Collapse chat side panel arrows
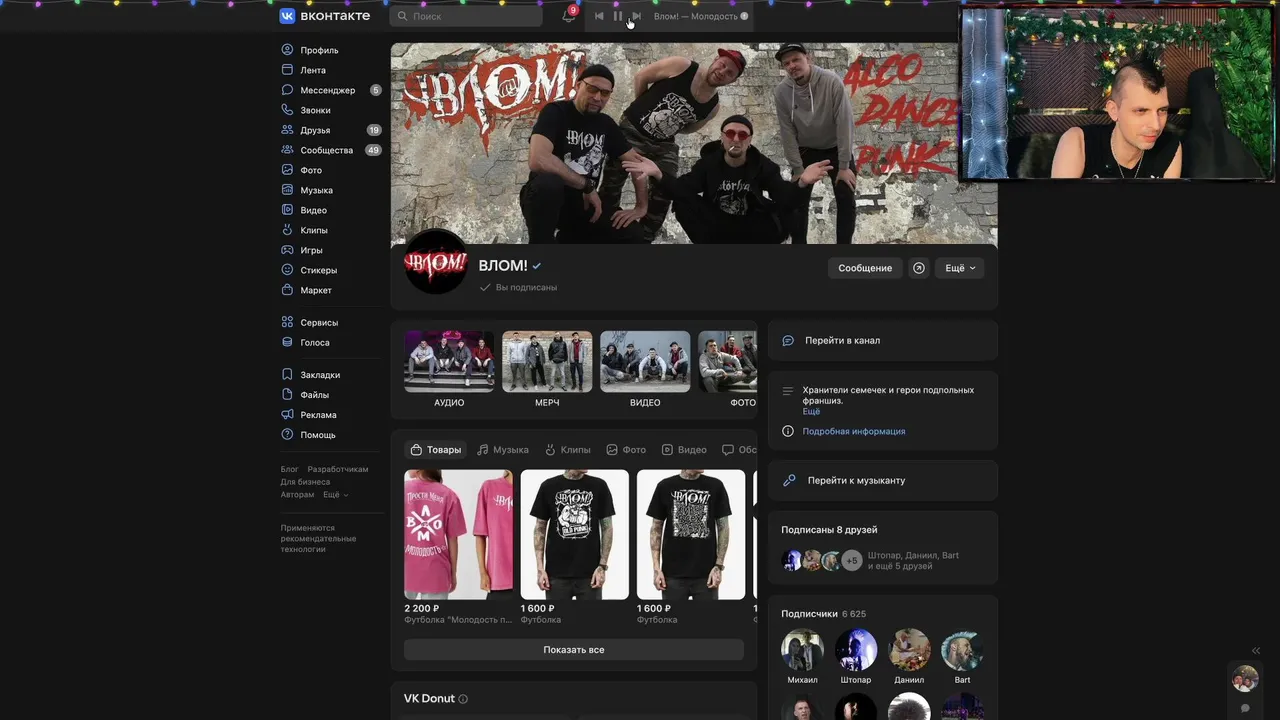Image resolution: width=1280 pixels, height=720 pixels. [x=1256, y=650]
